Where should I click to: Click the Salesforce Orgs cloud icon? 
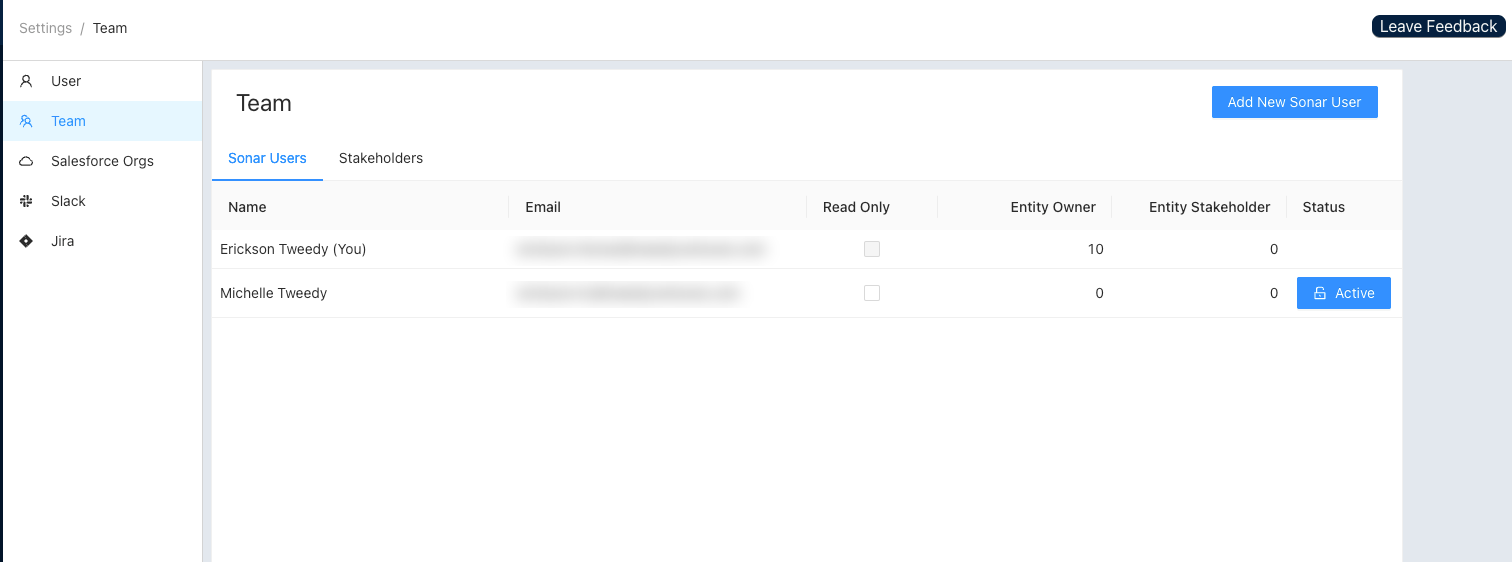[26, 161]
